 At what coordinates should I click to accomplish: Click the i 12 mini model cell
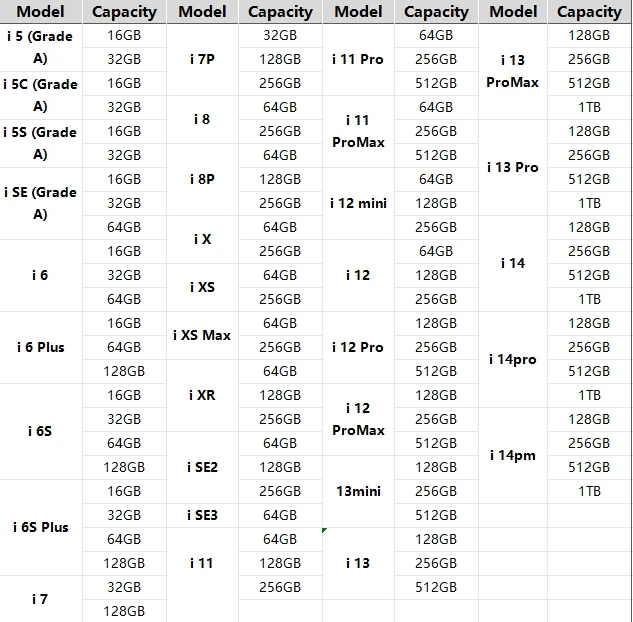pos(358,203)
